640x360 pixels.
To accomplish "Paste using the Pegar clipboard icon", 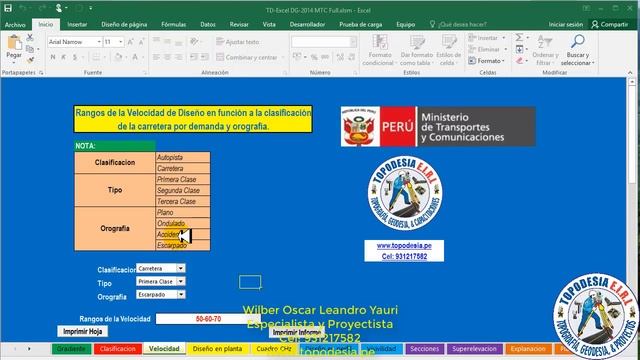I will pyautogui.click(x=14, y=42).
